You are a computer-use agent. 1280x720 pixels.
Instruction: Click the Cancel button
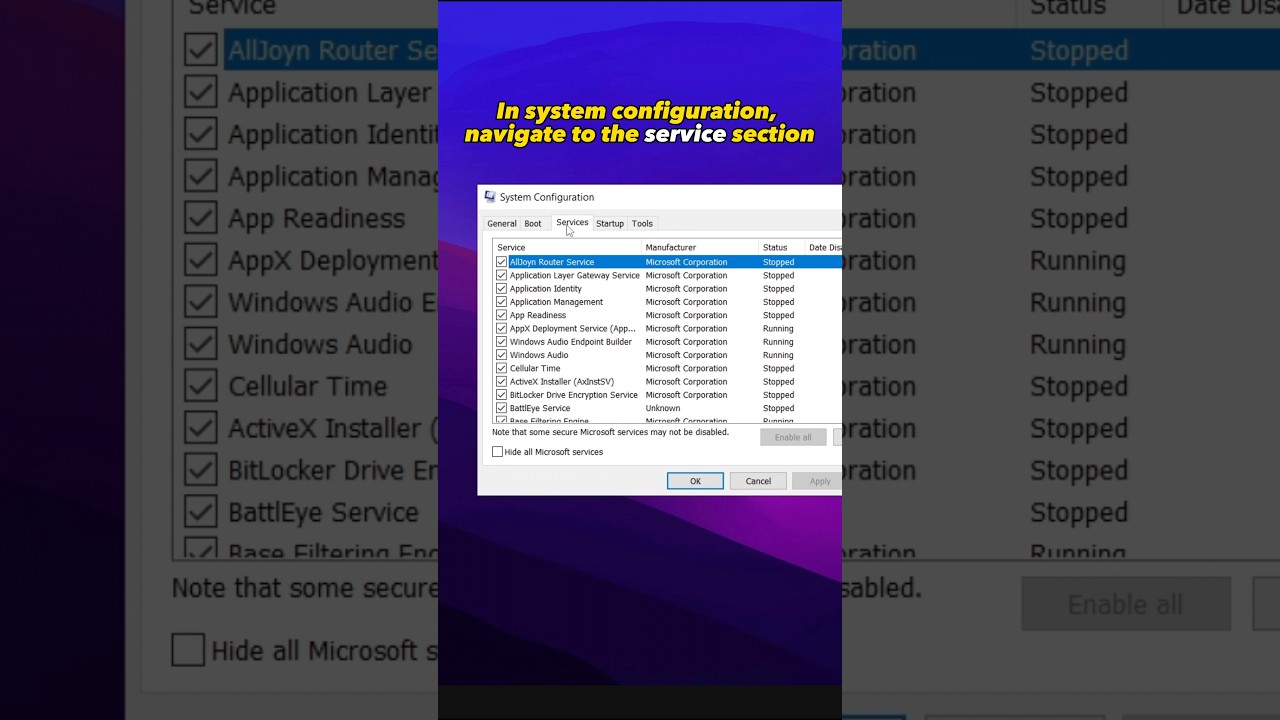[758, 481]
